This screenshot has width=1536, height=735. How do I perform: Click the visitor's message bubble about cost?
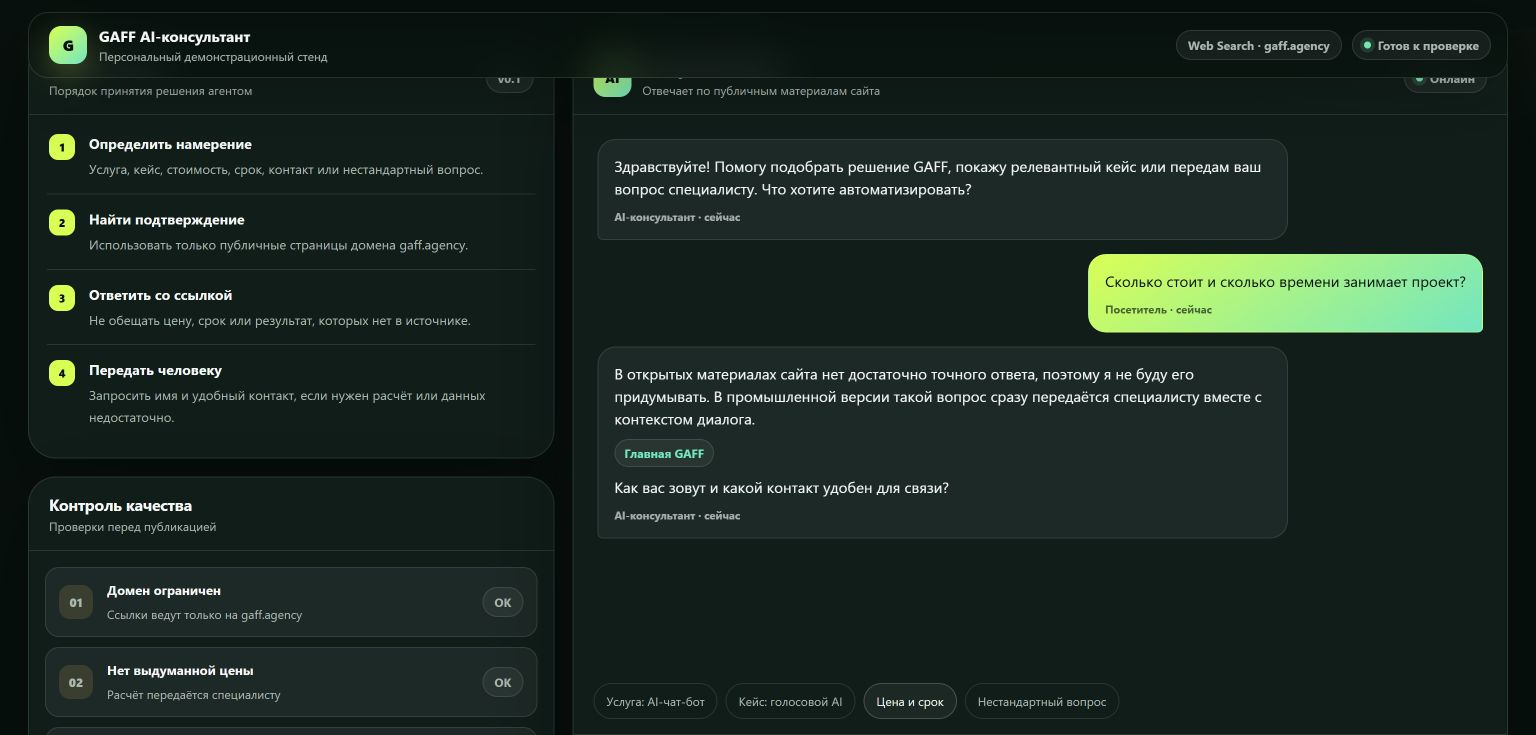pos(1285,293)
